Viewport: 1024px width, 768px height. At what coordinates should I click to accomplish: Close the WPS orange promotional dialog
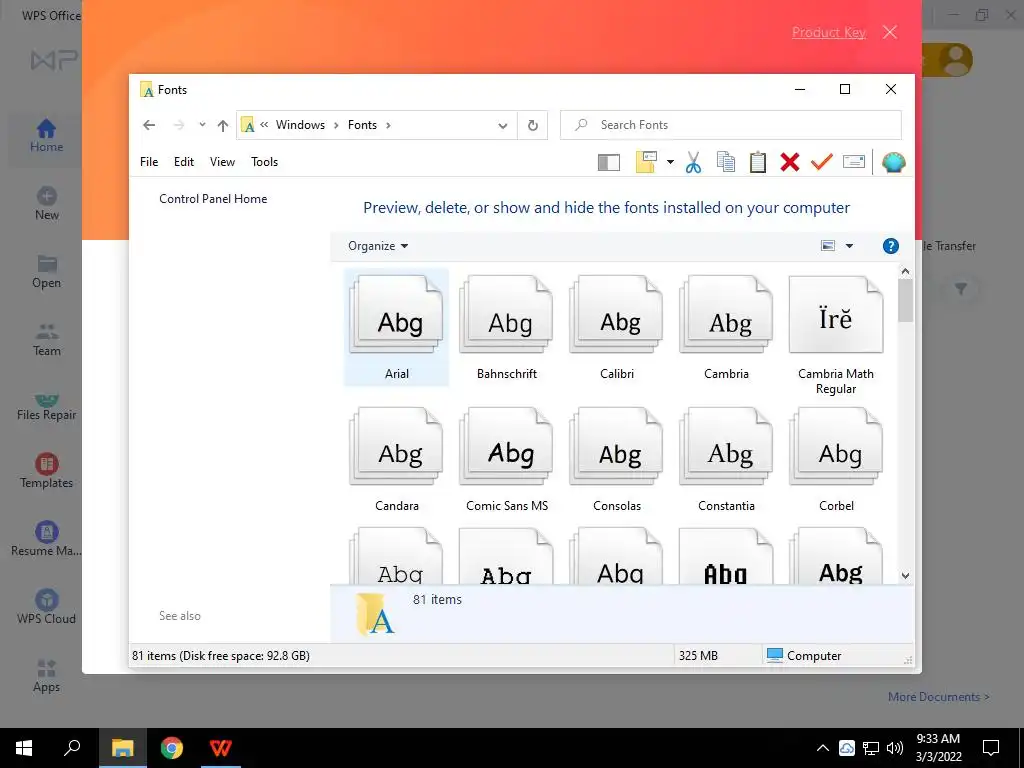(889, 32)
